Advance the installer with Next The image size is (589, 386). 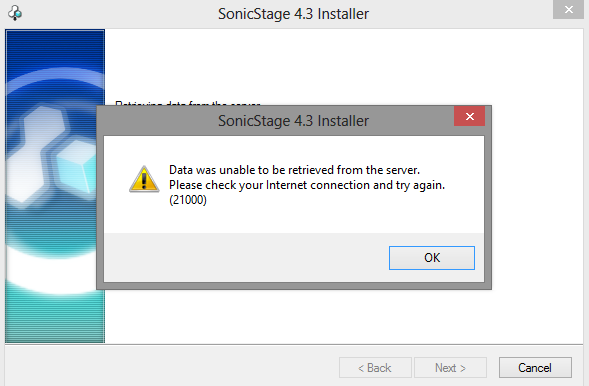tap(450, 368)
